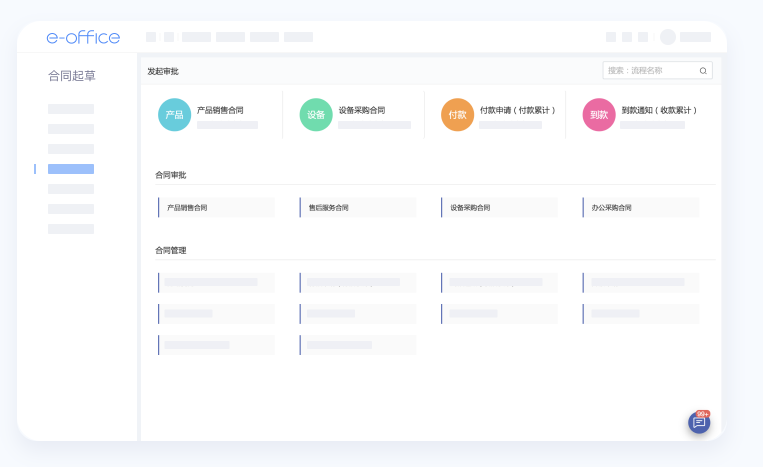The image size is (763, 467).
Task: Click 产品销售合同 label beside 产品 icon
Action: coord(220,110)
